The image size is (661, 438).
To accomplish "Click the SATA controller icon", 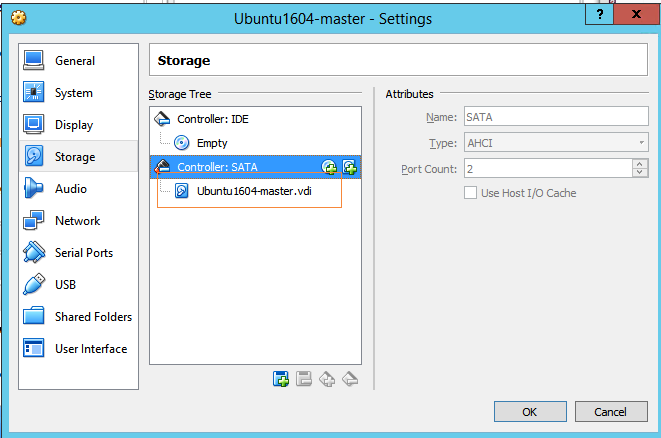I will click(162, 167).
